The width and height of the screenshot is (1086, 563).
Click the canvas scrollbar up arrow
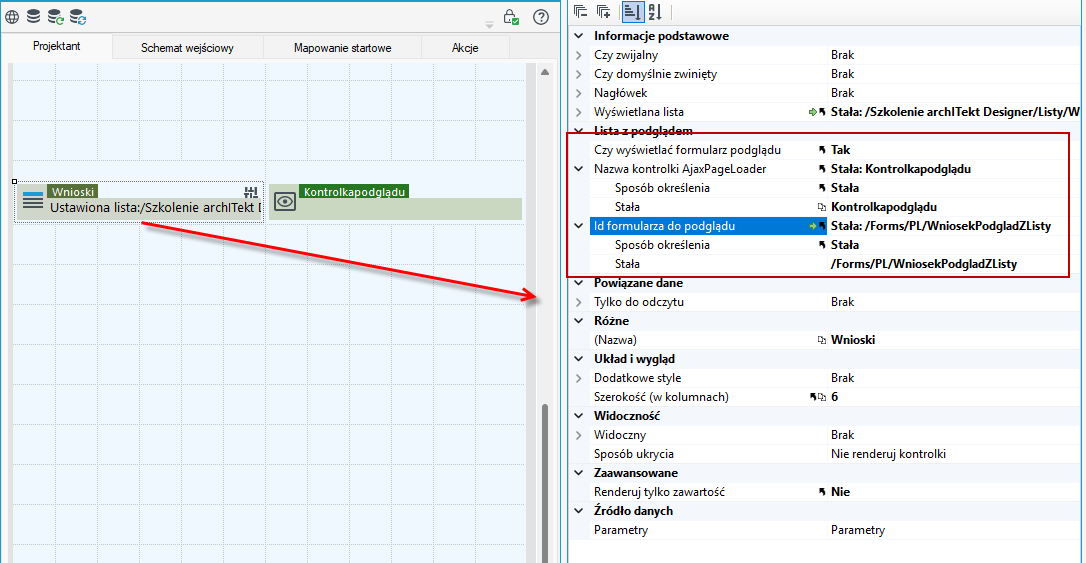click(x=545, y=72)
